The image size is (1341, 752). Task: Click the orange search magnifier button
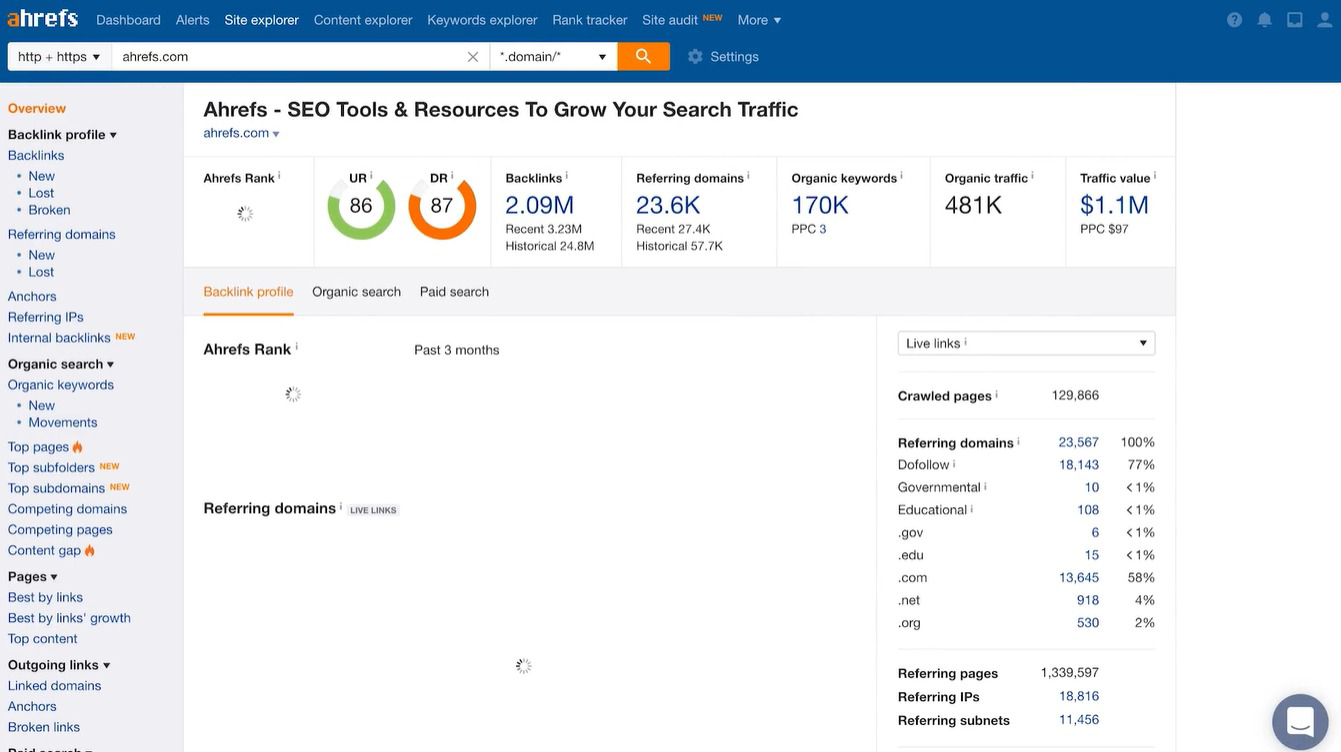point(643,57)
